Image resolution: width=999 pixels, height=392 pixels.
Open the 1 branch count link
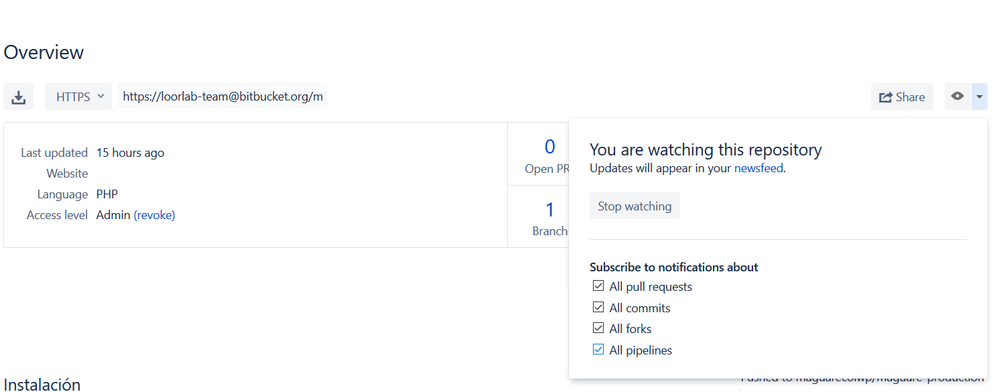[549, 209]
